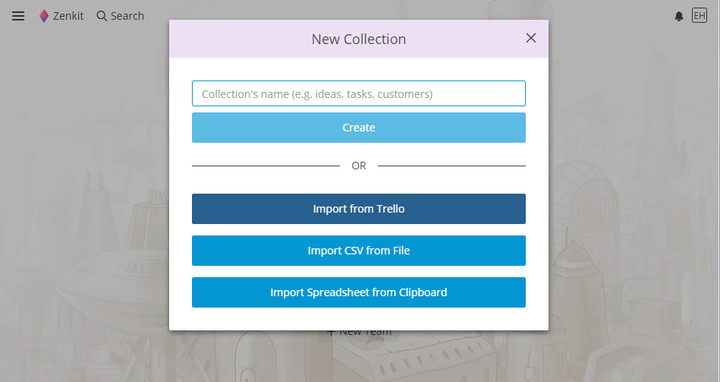Close the New Collection dialog
Image resolution: width=720 pixels, height=382 pixels.
tap(531, 38)
